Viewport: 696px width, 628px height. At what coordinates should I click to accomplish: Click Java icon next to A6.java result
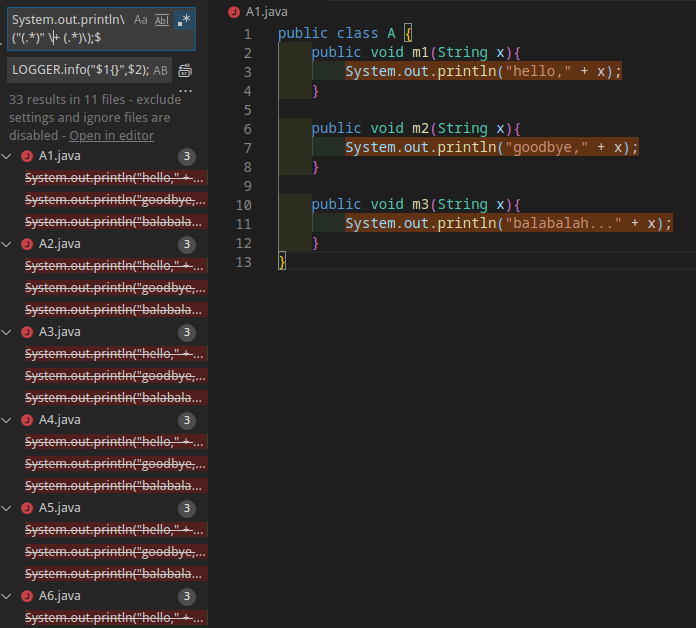coord(27,596)
